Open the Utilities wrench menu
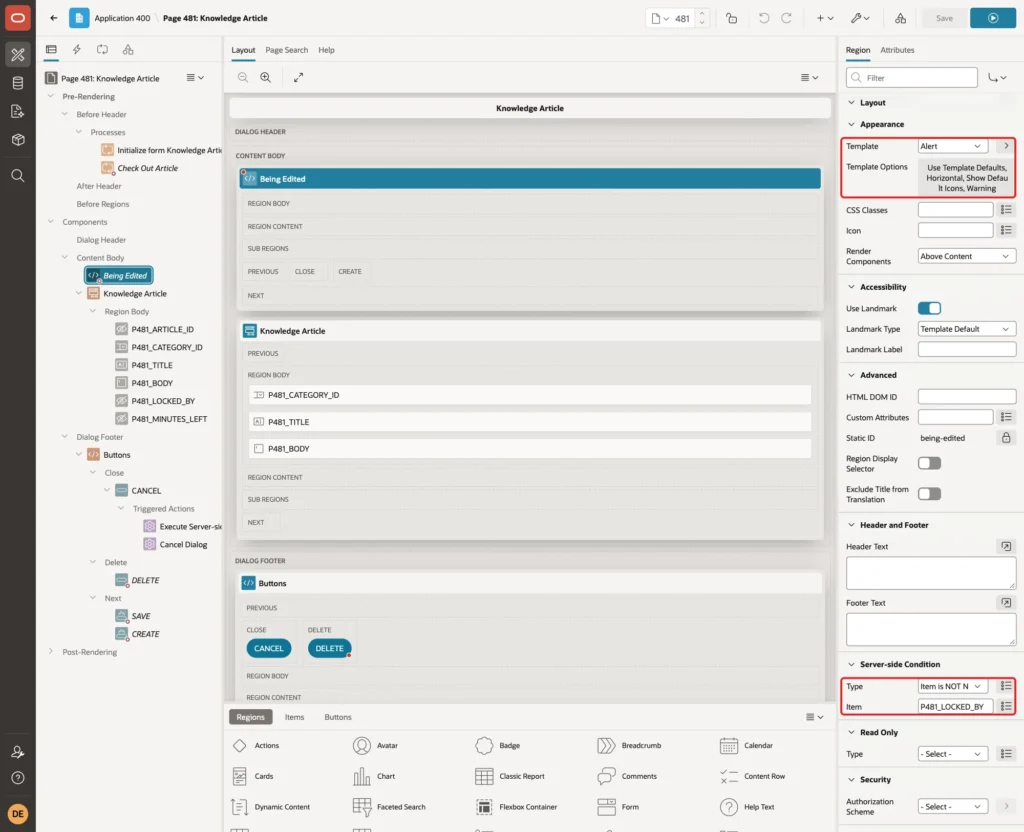Viewport: 1024px width, 832px height. pos(859,18)
